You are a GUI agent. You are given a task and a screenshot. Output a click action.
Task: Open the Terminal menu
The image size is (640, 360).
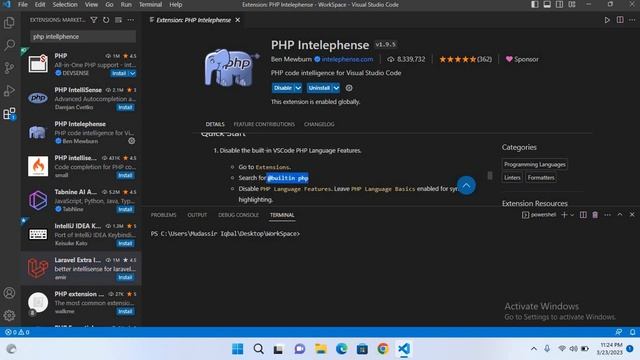(x=150, y=4)
